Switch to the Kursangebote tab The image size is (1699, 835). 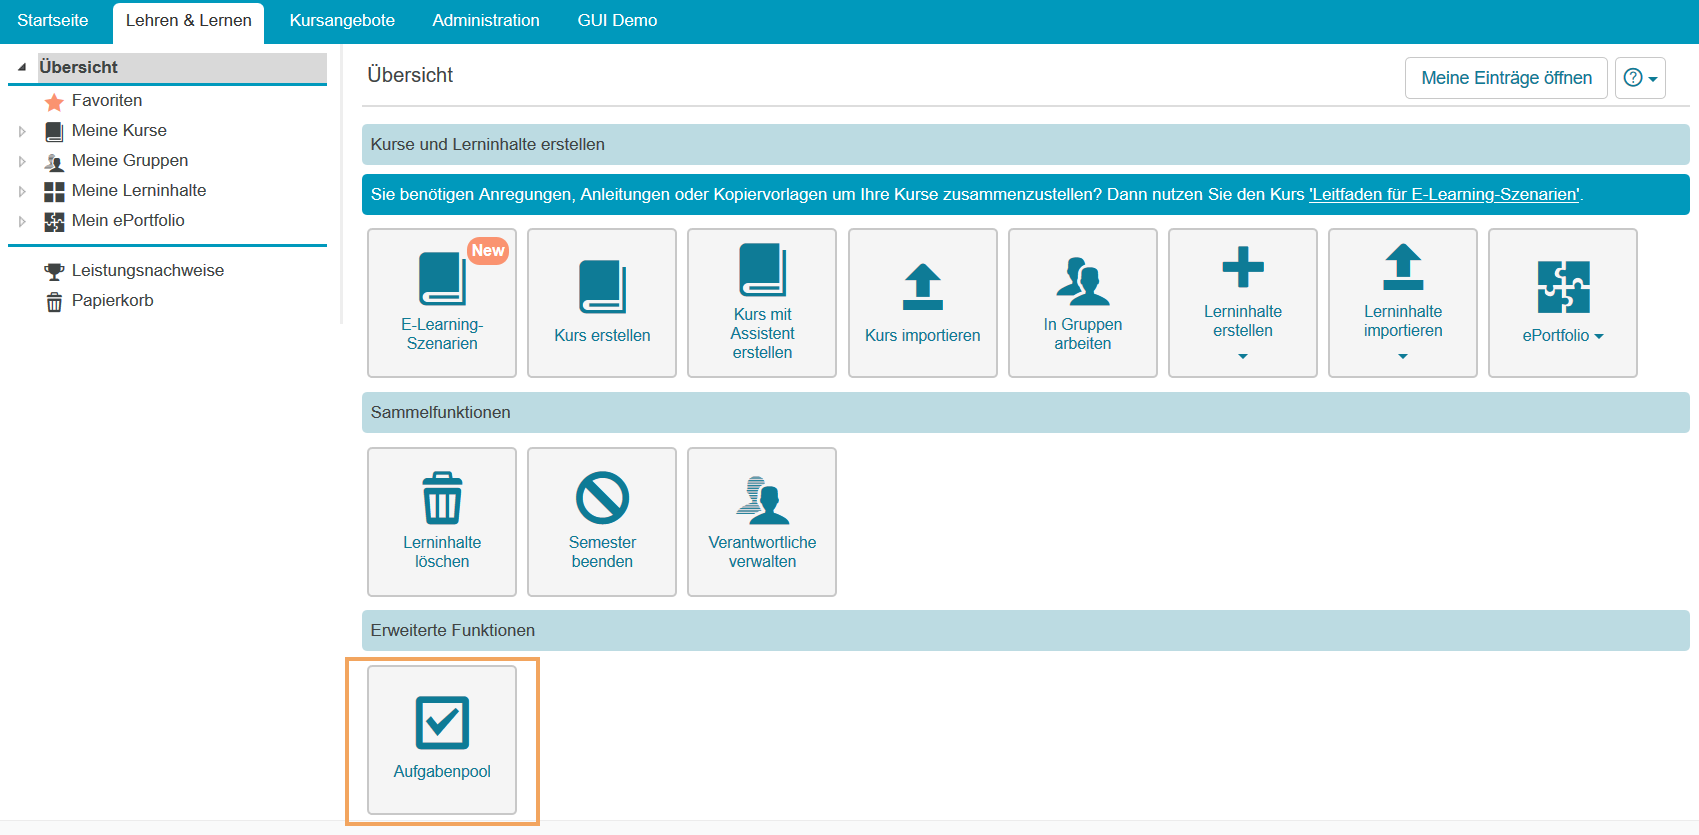click(342, 21)
